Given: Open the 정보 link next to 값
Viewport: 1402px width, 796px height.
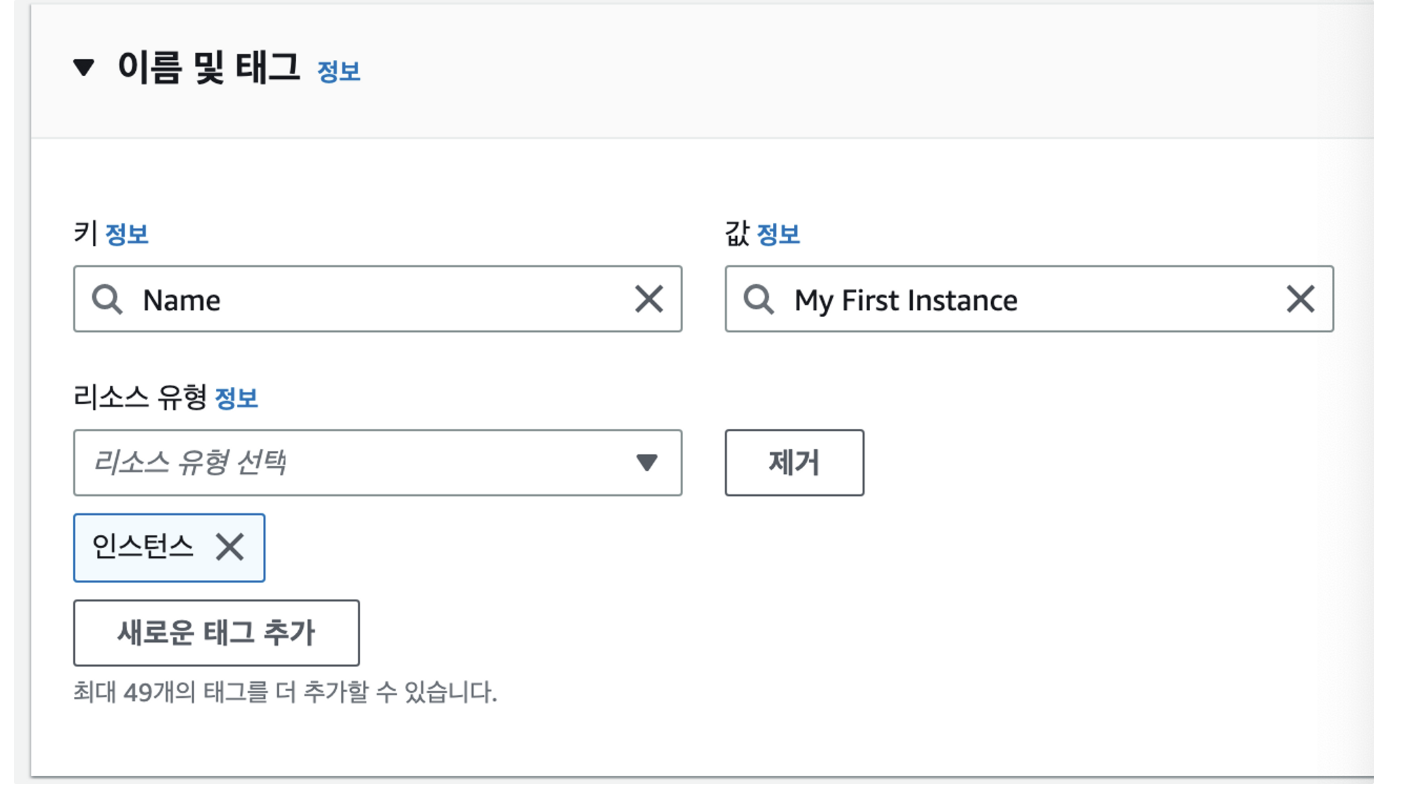Looking at the screenshot, I should tap(778, 235).
